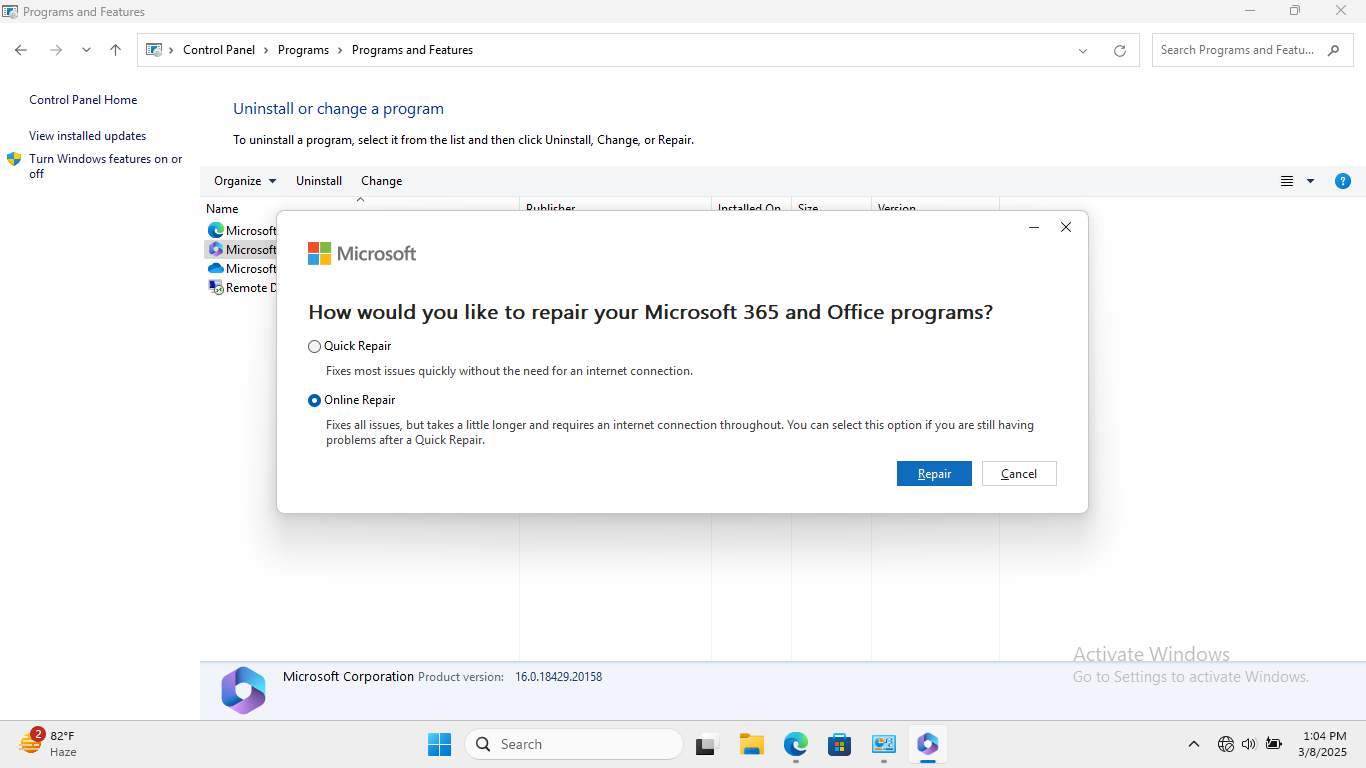Open the blue Help icon
Screen dimensions: 1366x768
point(1343,181)
